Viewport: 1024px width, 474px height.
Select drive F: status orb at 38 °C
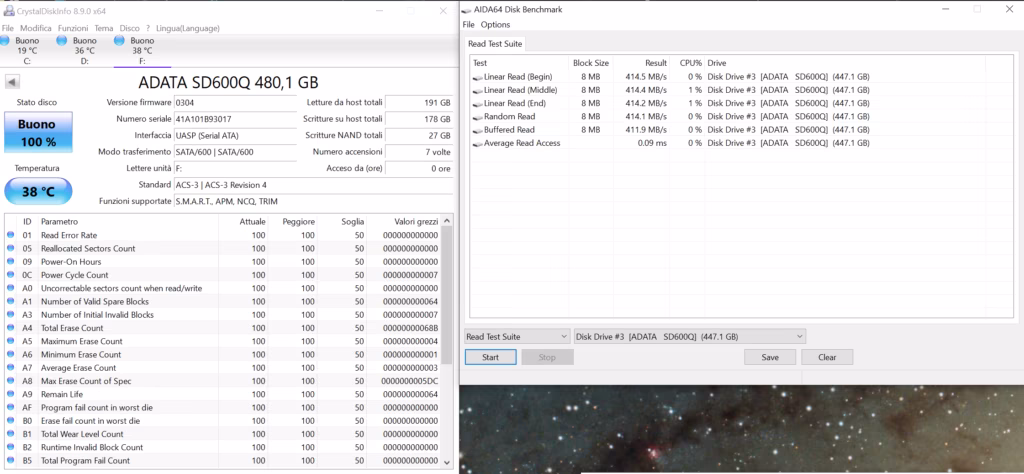pyautogui.click(x=119, y=40)
